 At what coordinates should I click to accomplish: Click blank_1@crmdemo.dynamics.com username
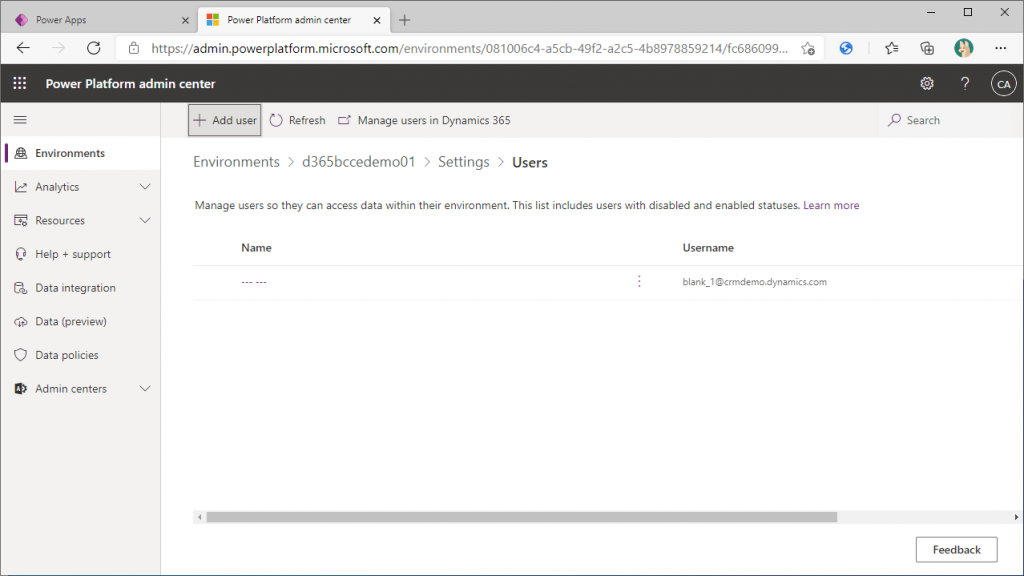point(754,281)
